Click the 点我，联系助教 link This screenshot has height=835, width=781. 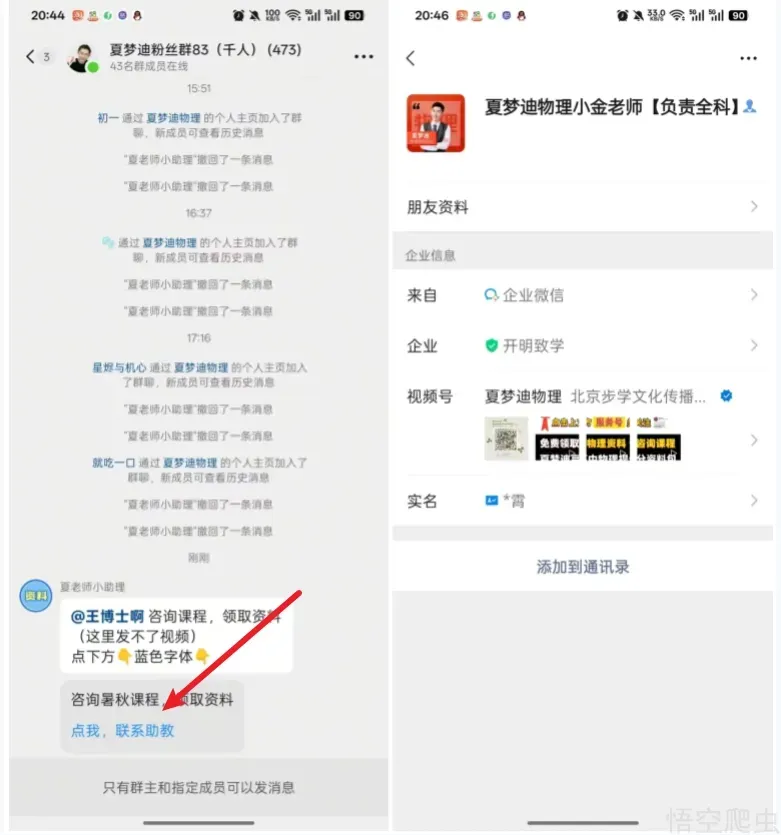122,731
